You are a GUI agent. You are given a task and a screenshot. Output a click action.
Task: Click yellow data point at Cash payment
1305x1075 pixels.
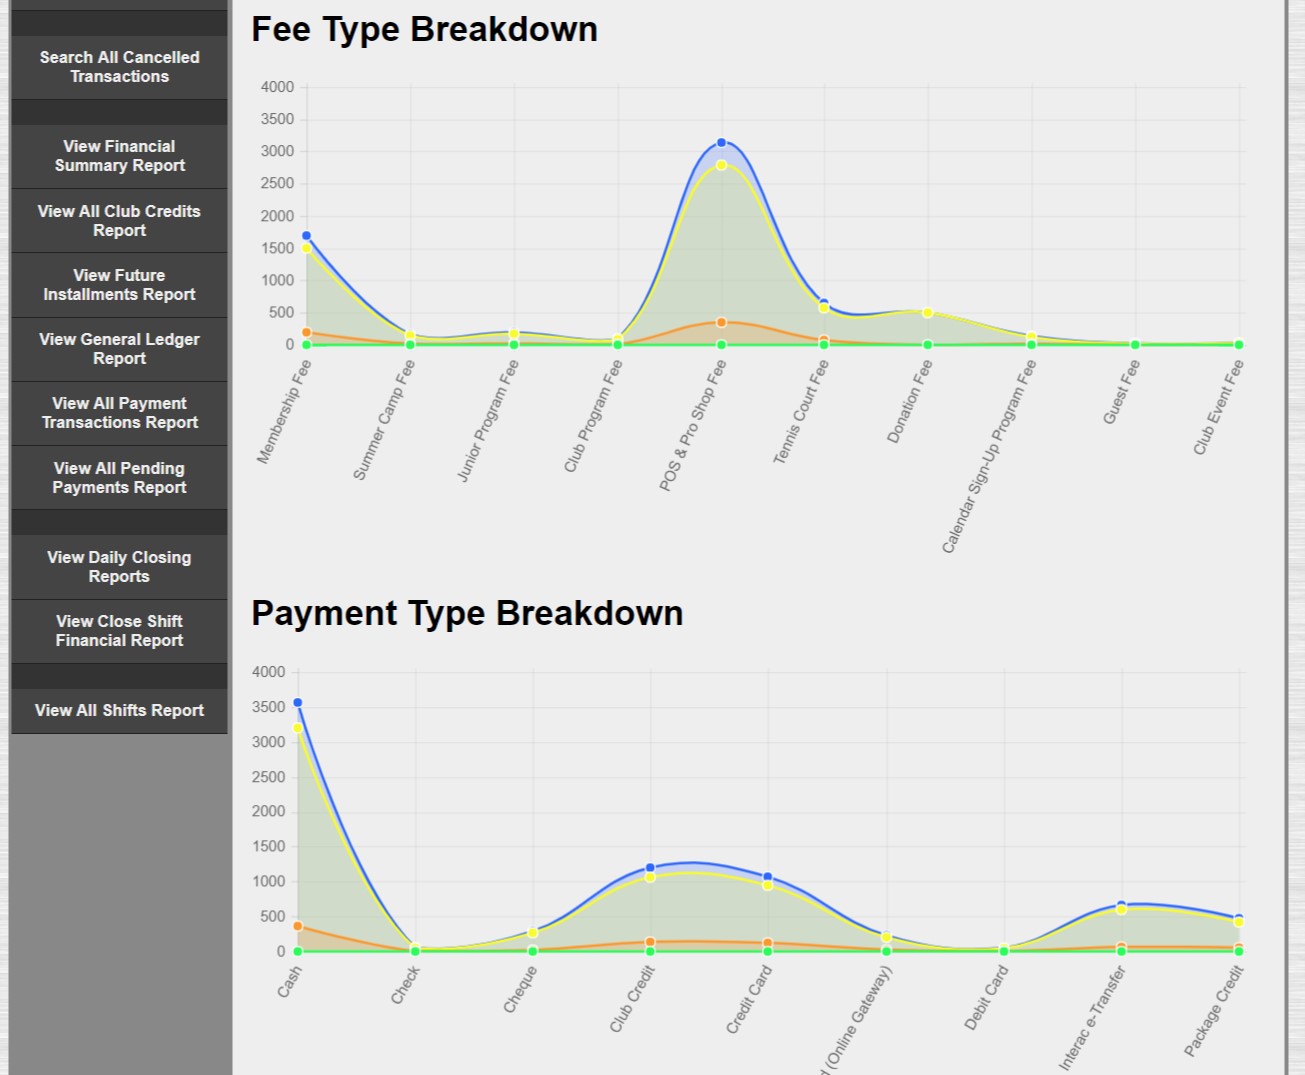point(297,728)
